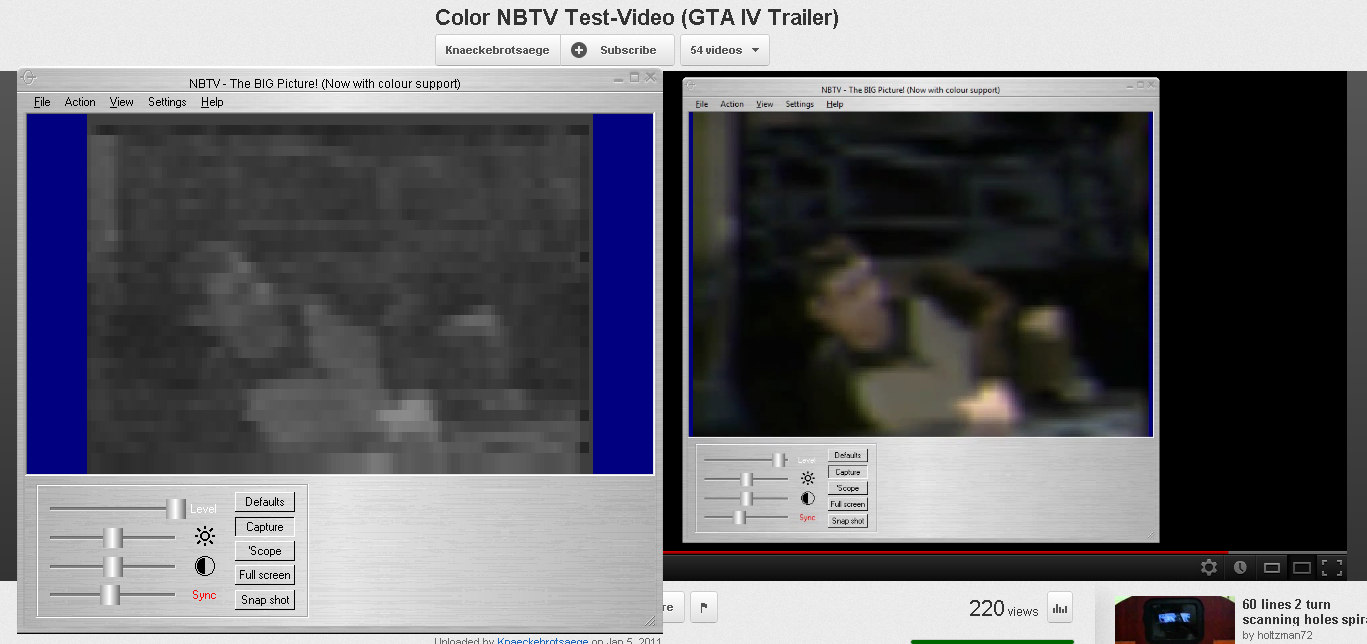The image size is (1367, 644).
Task: Click the Defaults button in NBTV
Action: coord(265,502)
